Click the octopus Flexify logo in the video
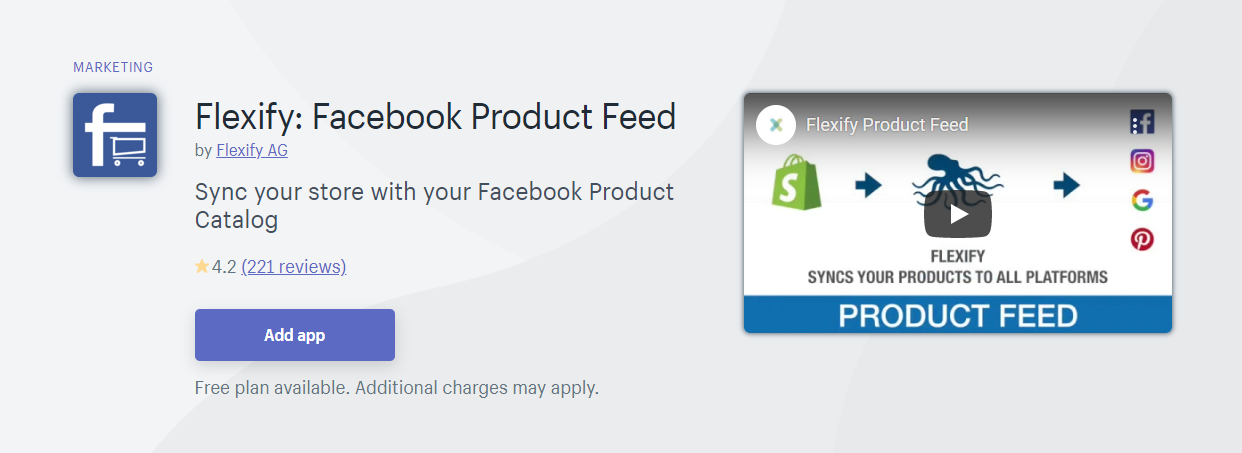The height and width of the screenshot is (453, 1242). point(958,185)
